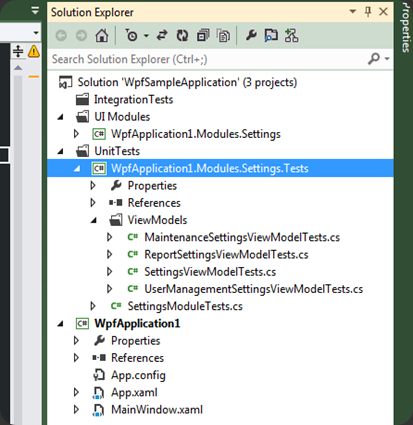Screen dimensions: 413x425
Task: Click the Search Solution Explorer field
Action: (x=207, y=59)
